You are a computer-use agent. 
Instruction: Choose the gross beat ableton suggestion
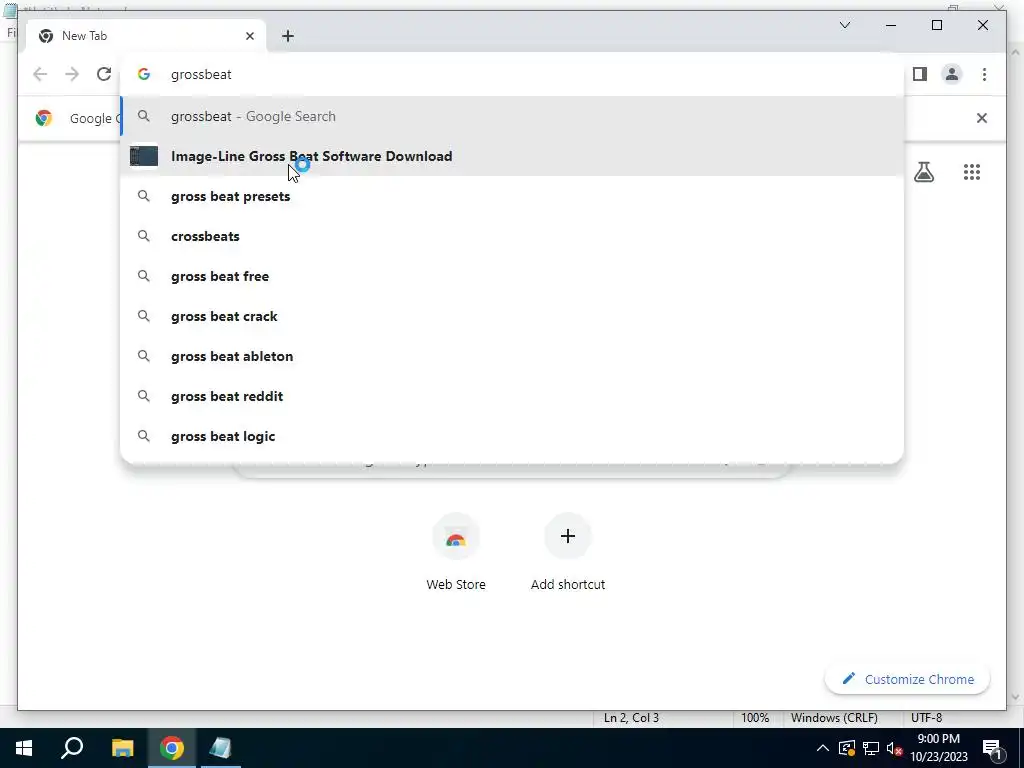pos(513,356)
